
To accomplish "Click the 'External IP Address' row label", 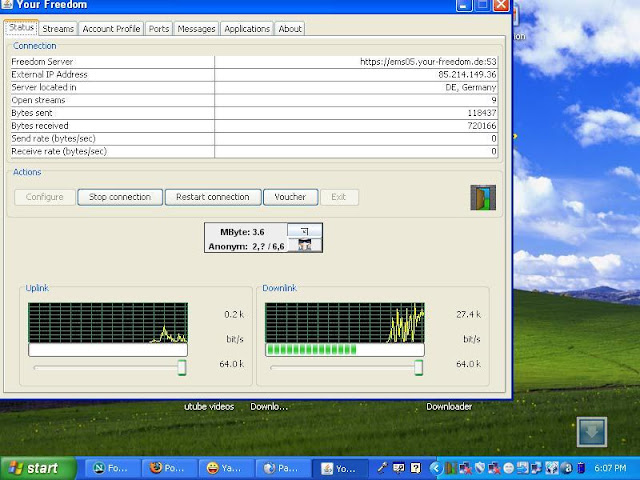I will [x=49, y=75].
